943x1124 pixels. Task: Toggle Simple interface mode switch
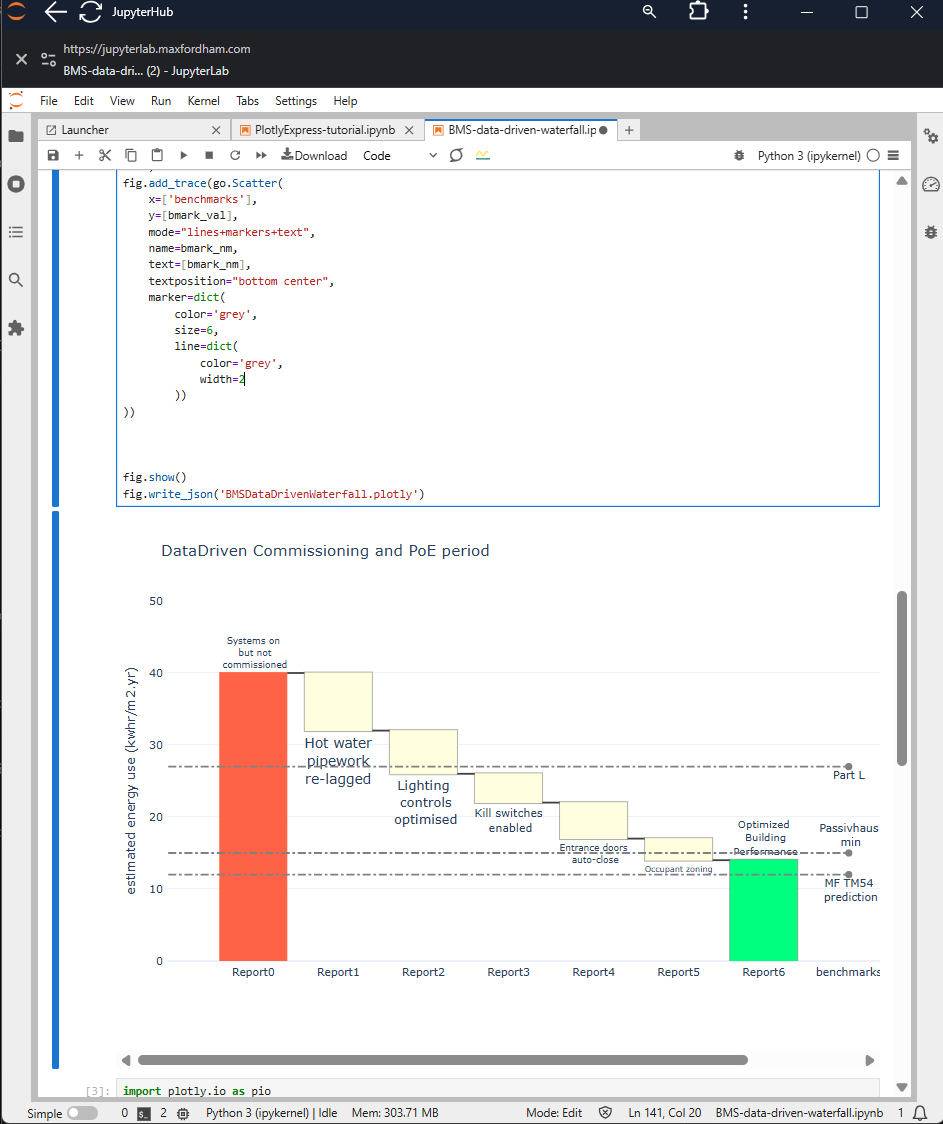click(82, 1113)
